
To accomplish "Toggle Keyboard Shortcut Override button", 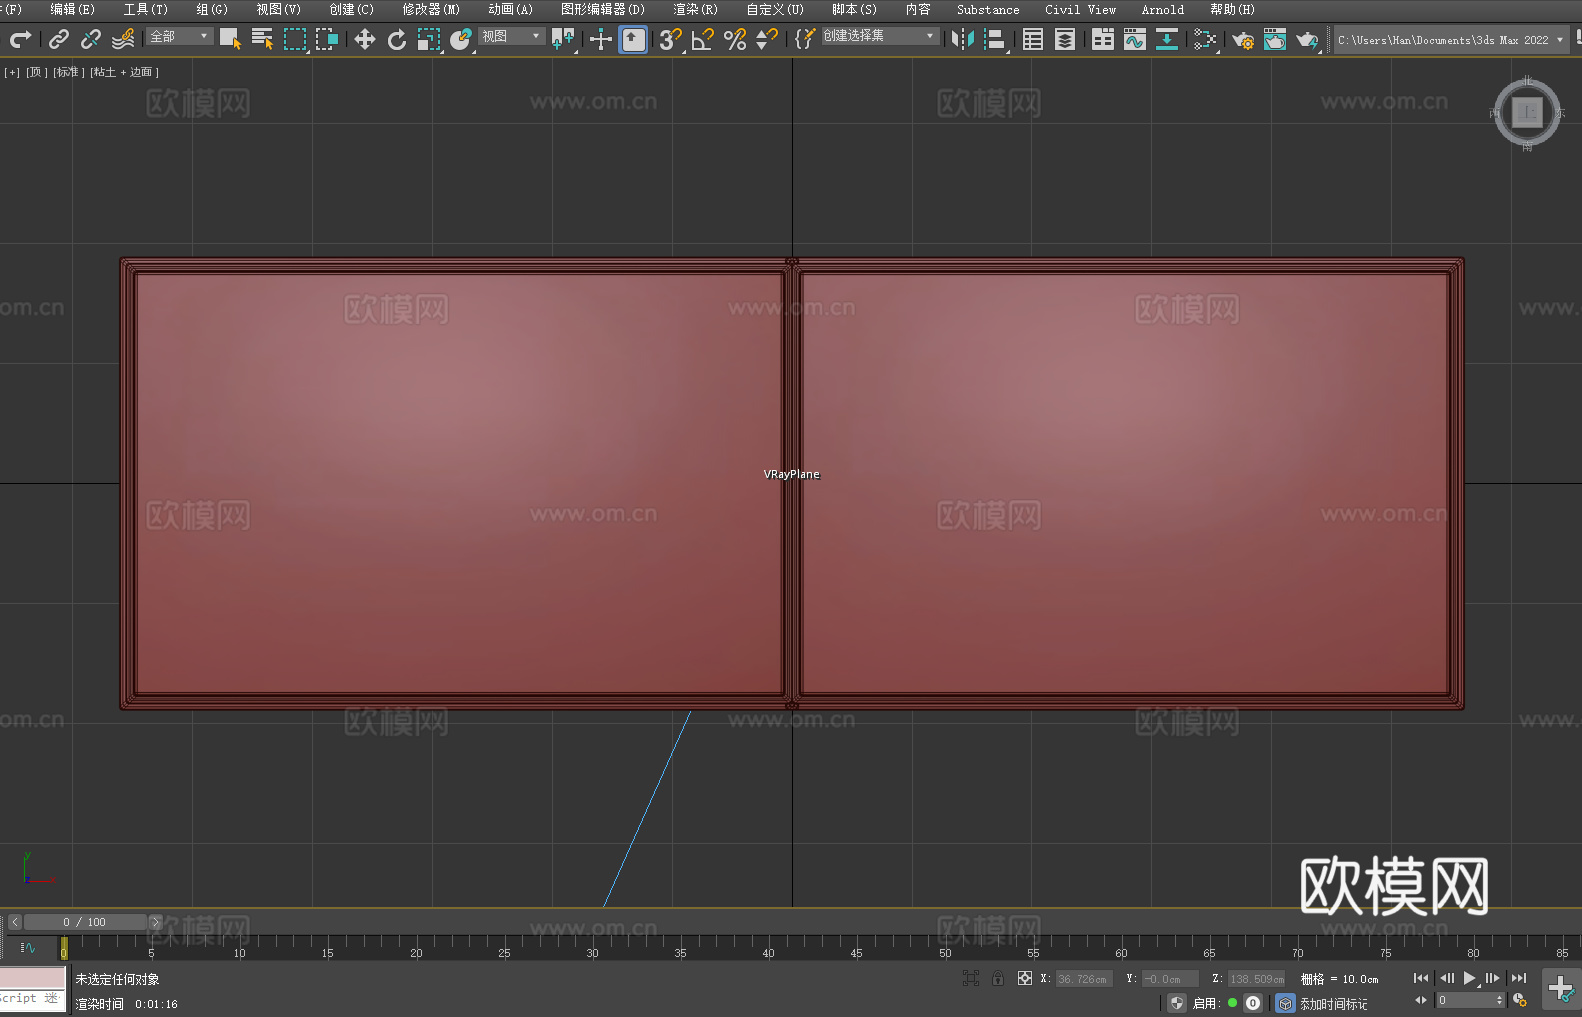I will pyautogui.click(x=633, y=39).
